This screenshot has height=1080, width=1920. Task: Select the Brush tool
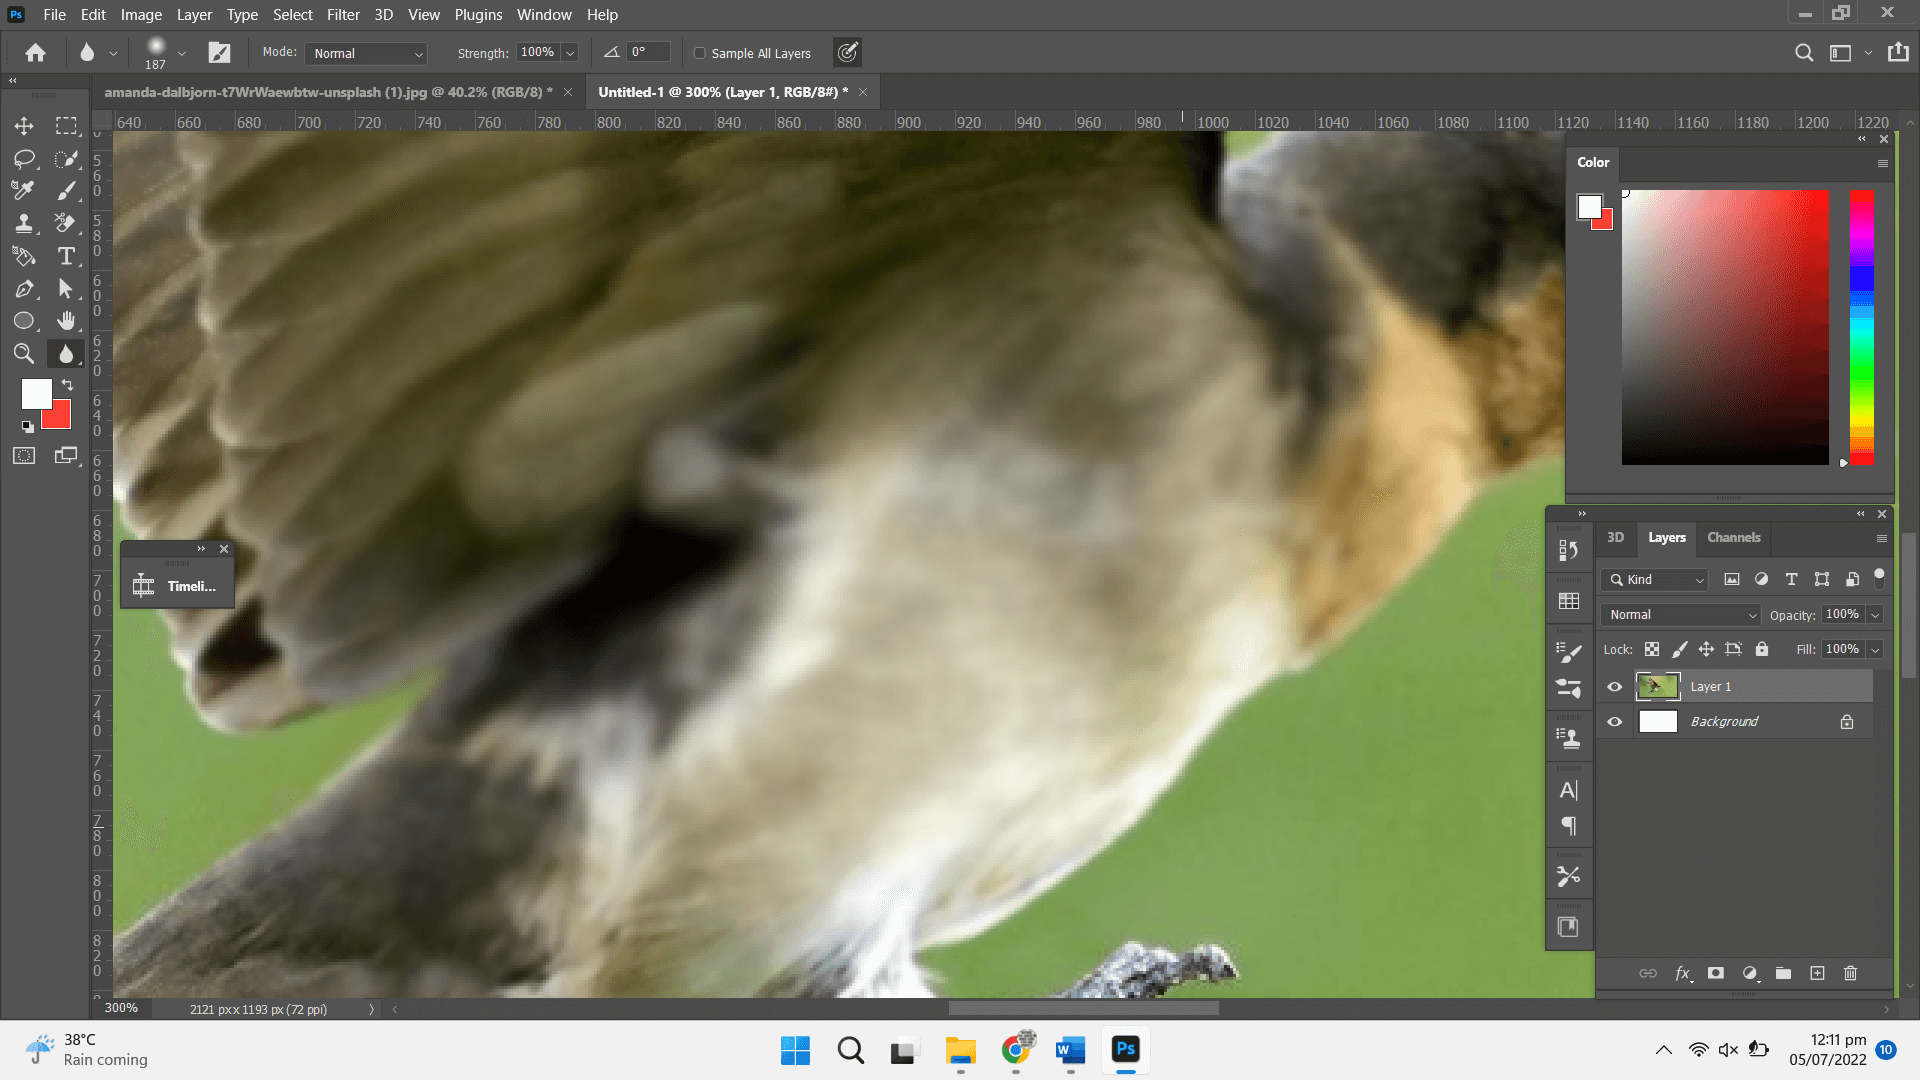pos(66,190)
